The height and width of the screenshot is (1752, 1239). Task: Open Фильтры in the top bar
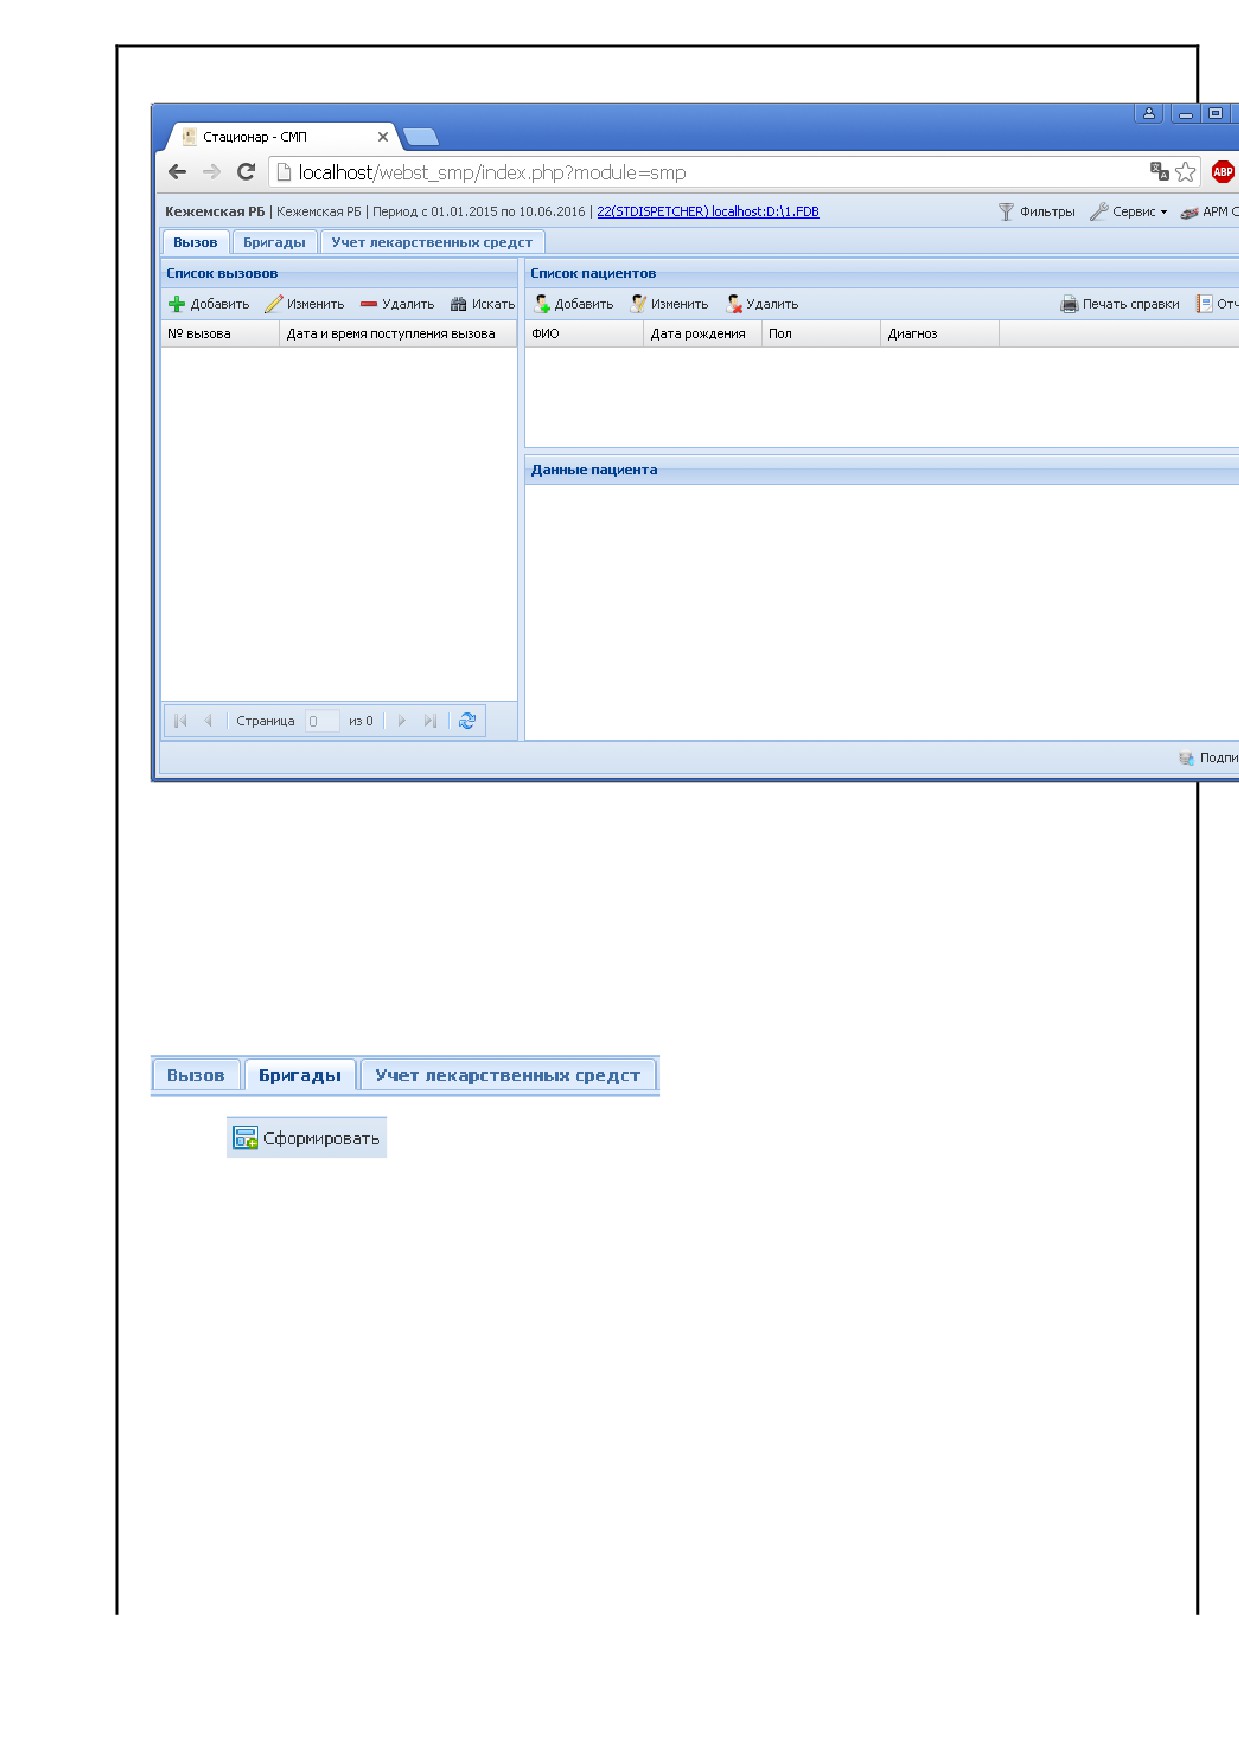click(1036, 211)
